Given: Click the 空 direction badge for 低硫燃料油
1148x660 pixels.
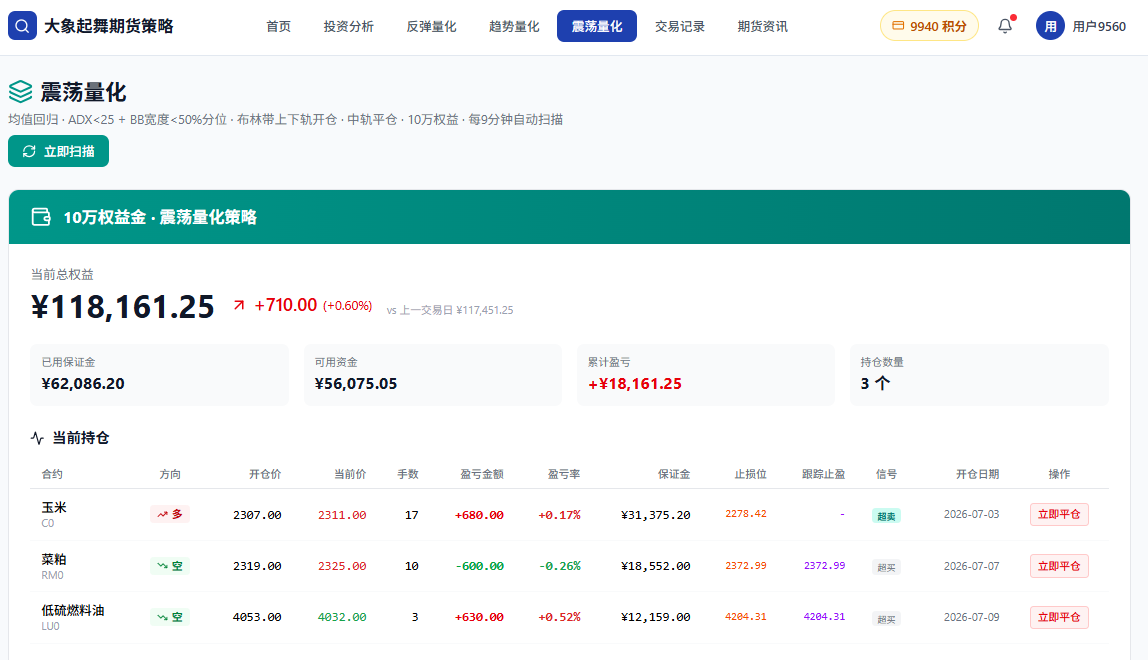Looking at the screenshot, I should click(x=170, y=617).
